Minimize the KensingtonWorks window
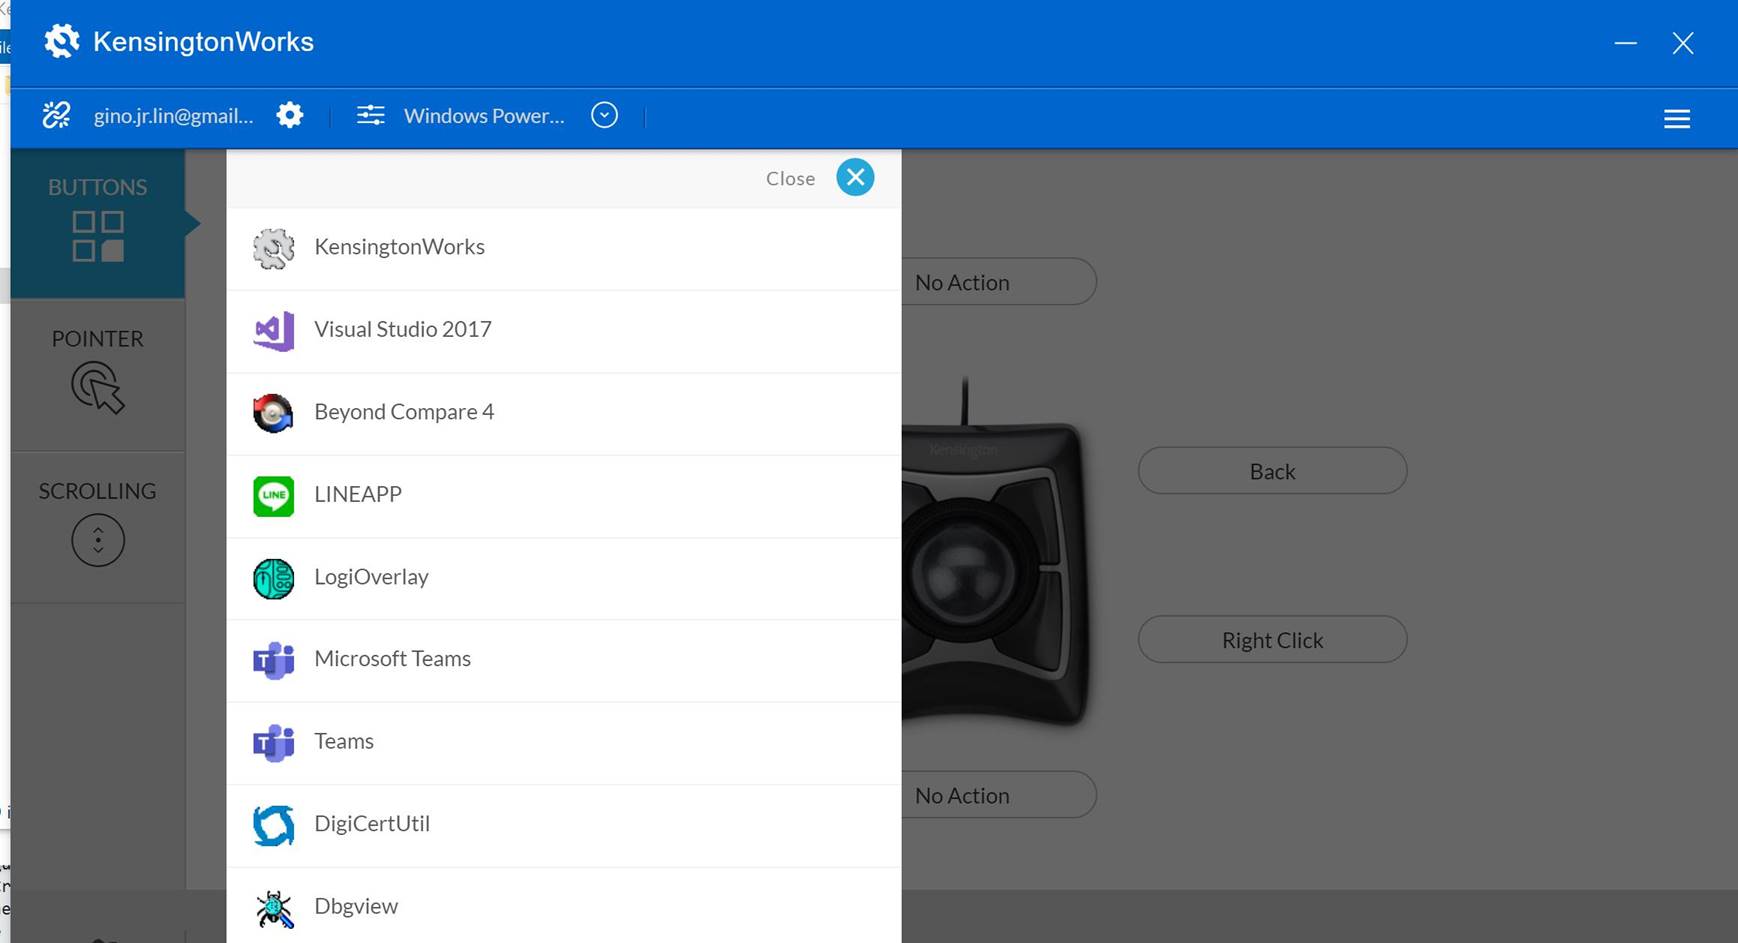1738x943 pixels. 1626,43
